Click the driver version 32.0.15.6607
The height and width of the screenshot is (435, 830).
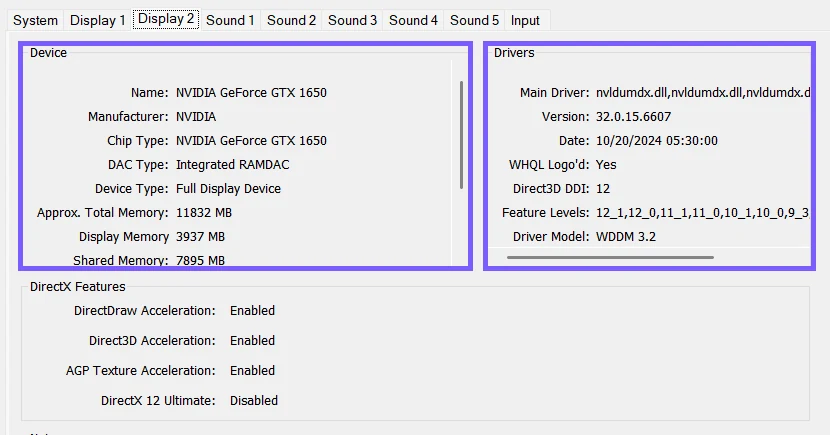[x=633, y=116]
